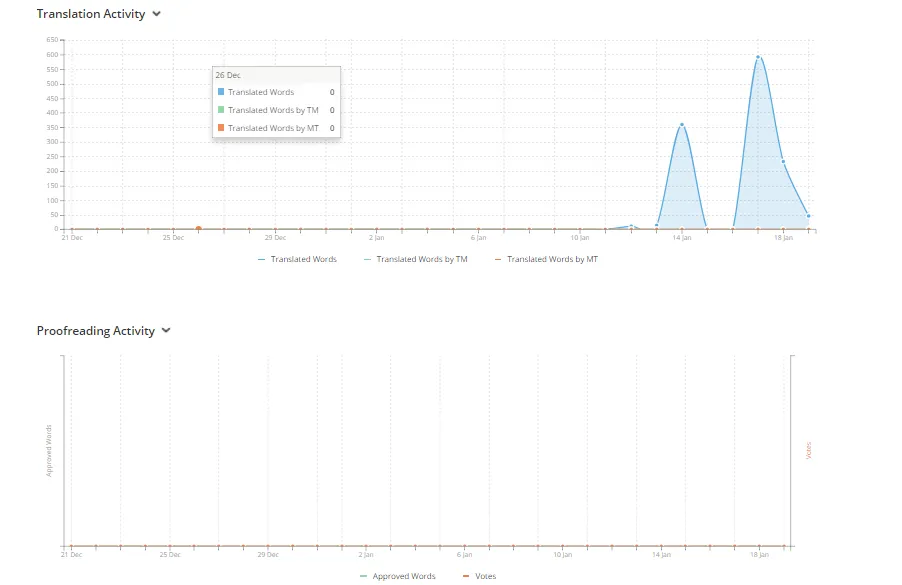This screenshot has height=585, width=902.
Task: Click the green Translated Words by TM tooltip swatch
Action: 221,109
